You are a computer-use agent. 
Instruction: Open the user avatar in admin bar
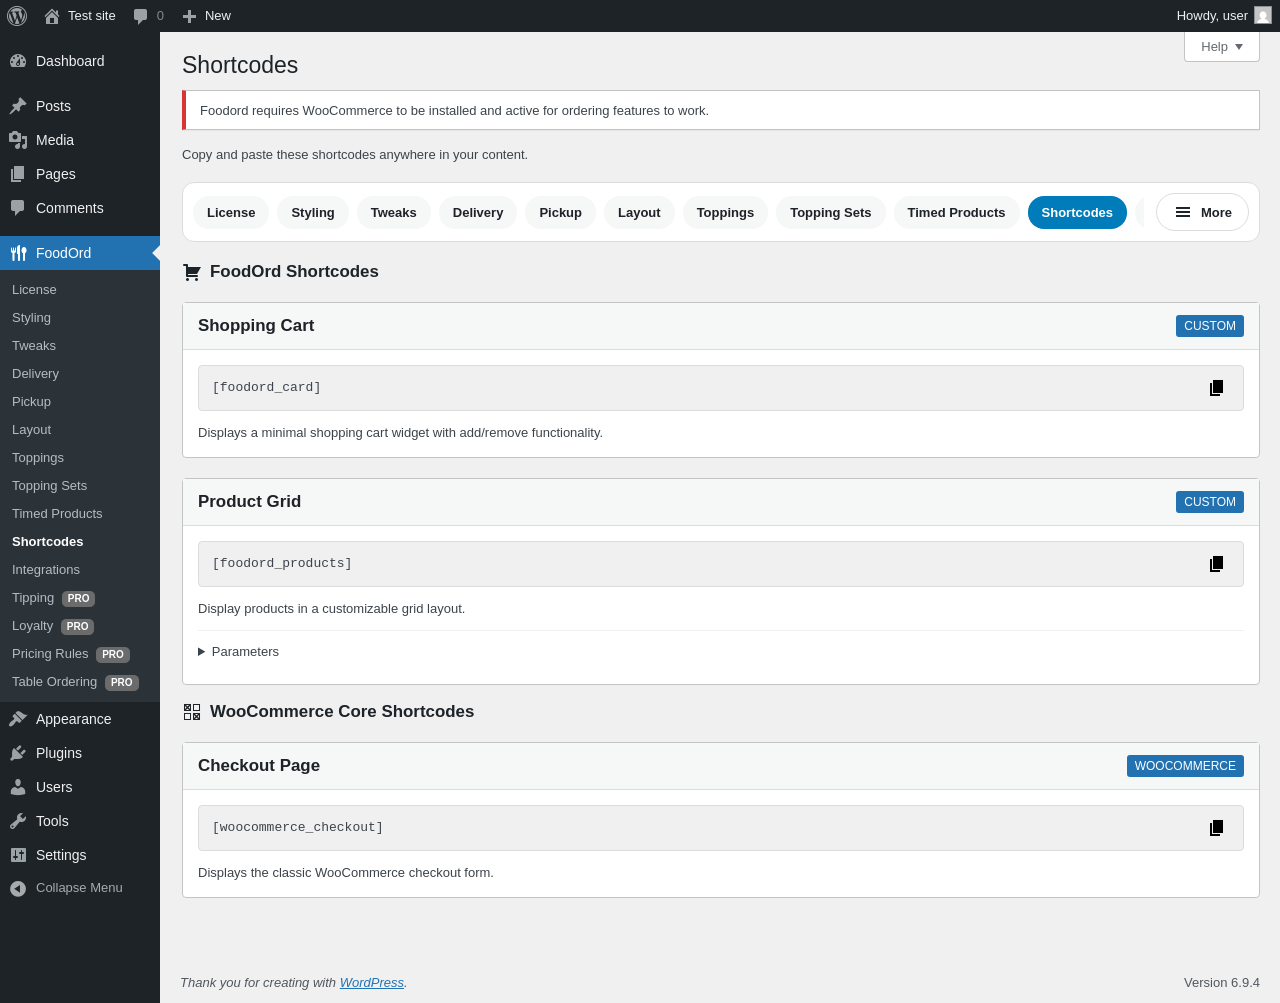point(1263,16)
